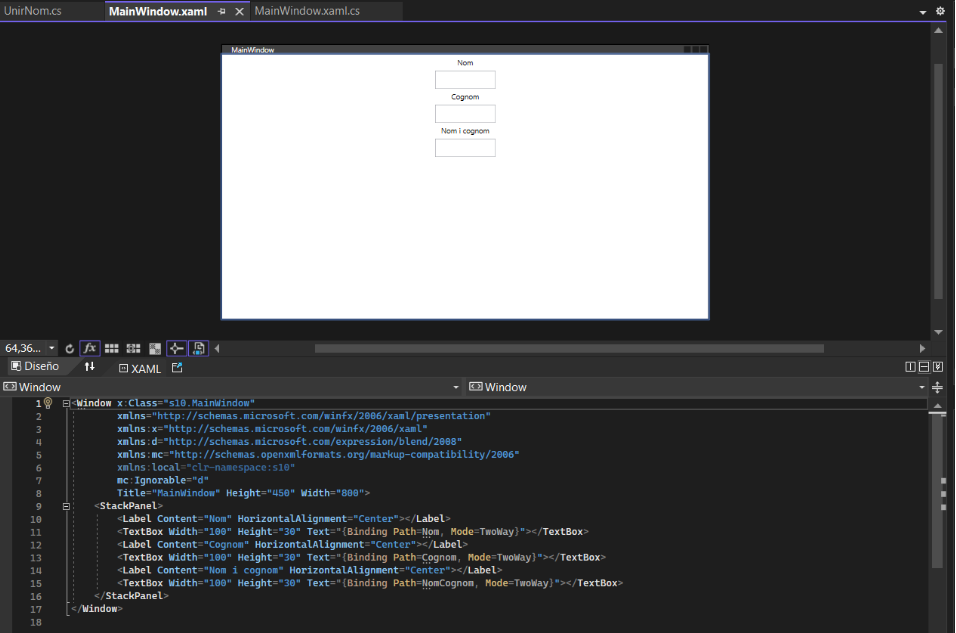
Task: Click the swap panes arrows icon
Action: tap(89, 368)
